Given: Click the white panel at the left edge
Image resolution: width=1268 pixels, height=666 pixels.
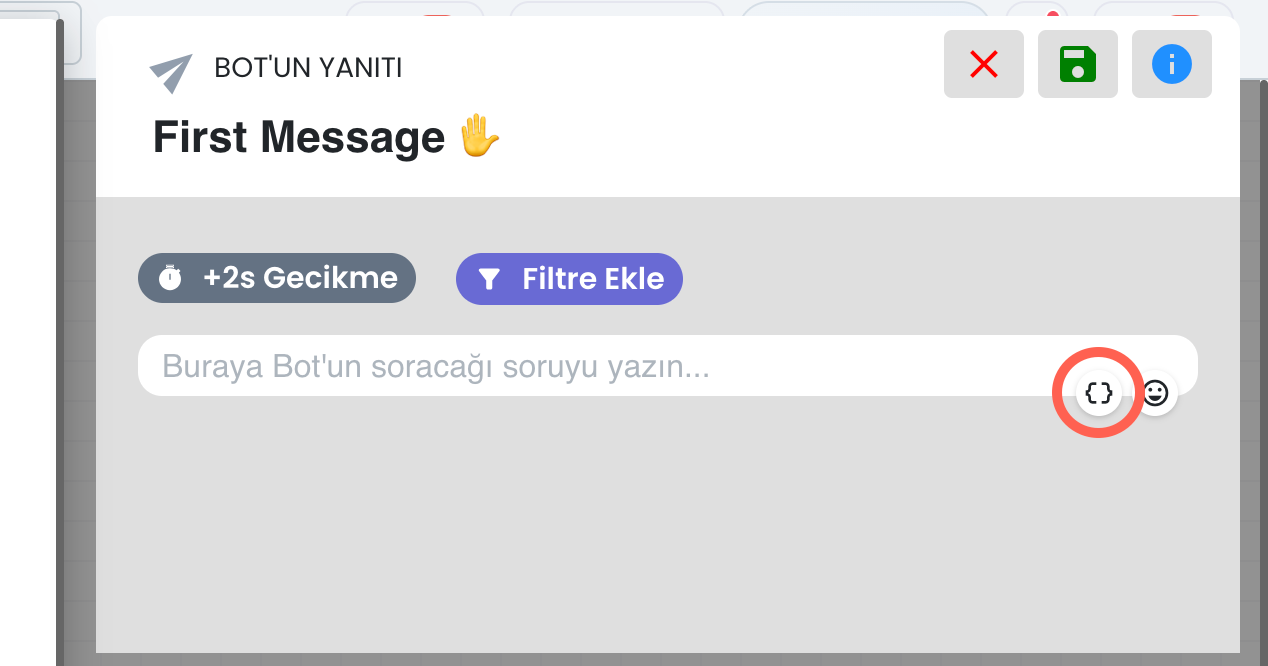Looking at the screenshot, I should click(x=27, y=340).
